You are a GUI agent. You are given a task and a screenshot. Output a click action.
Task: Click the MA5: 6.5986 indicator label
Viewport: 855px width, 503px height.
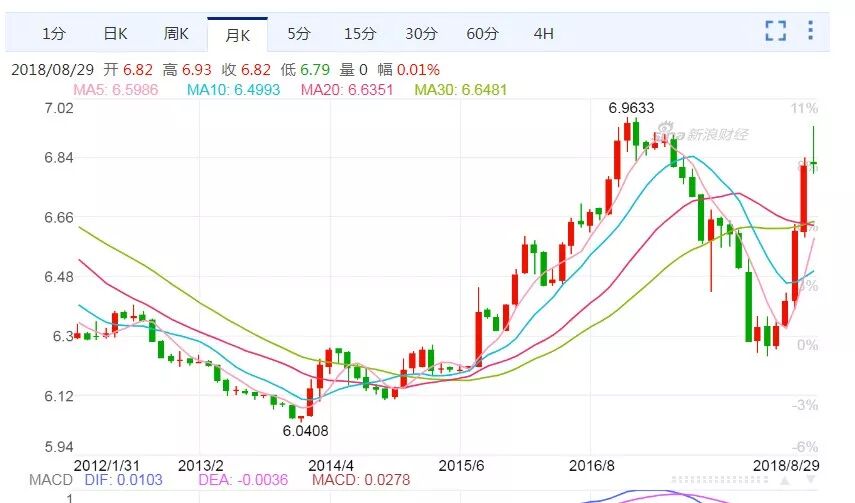coord(116,89)
